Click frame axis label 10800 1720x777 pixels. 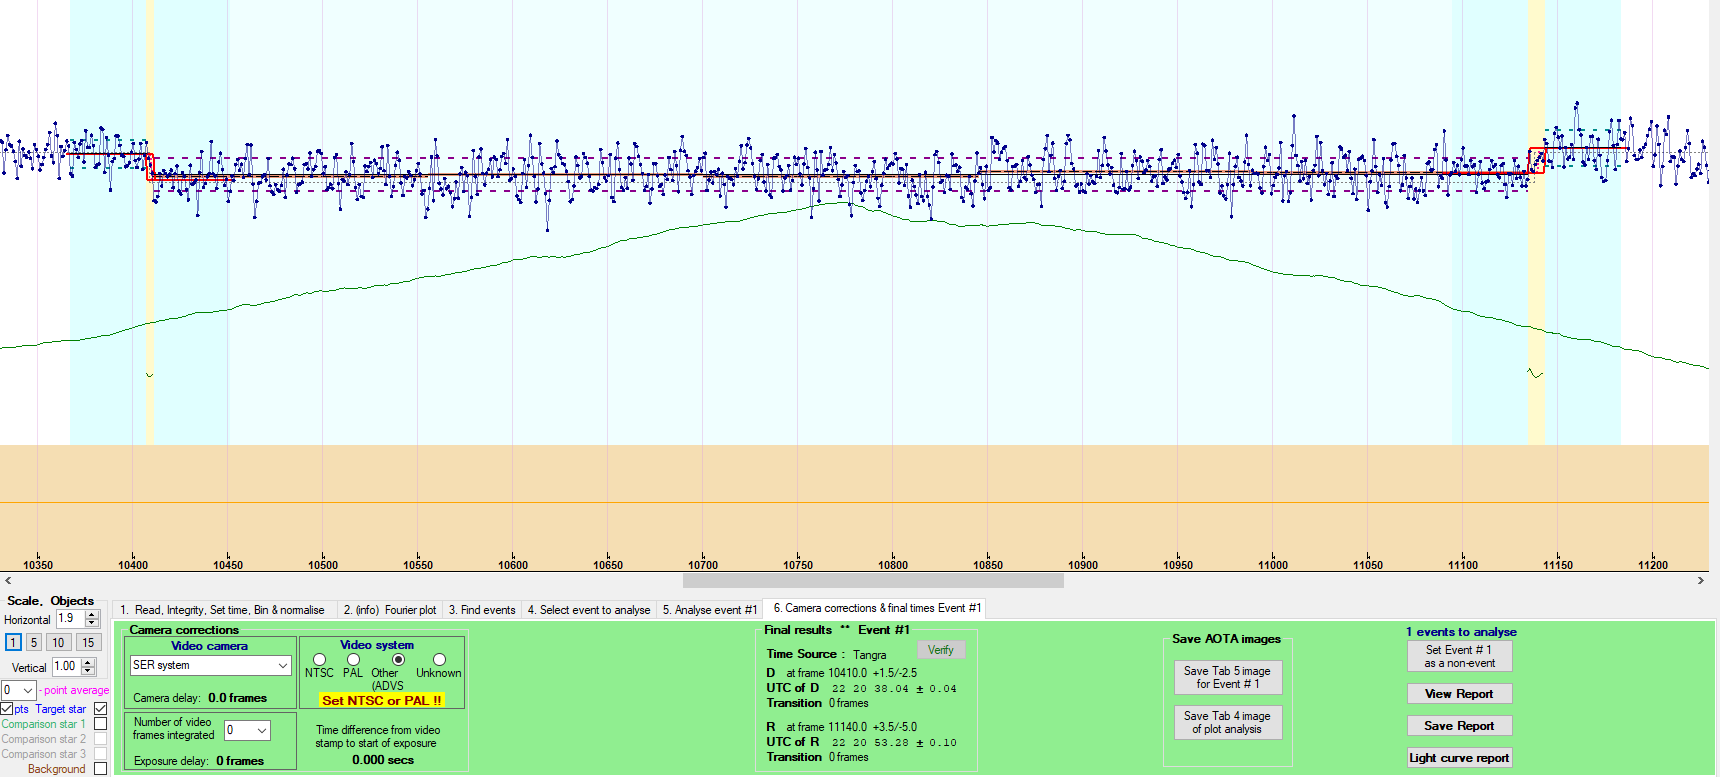pyautogui.click(x=893, y=565)
